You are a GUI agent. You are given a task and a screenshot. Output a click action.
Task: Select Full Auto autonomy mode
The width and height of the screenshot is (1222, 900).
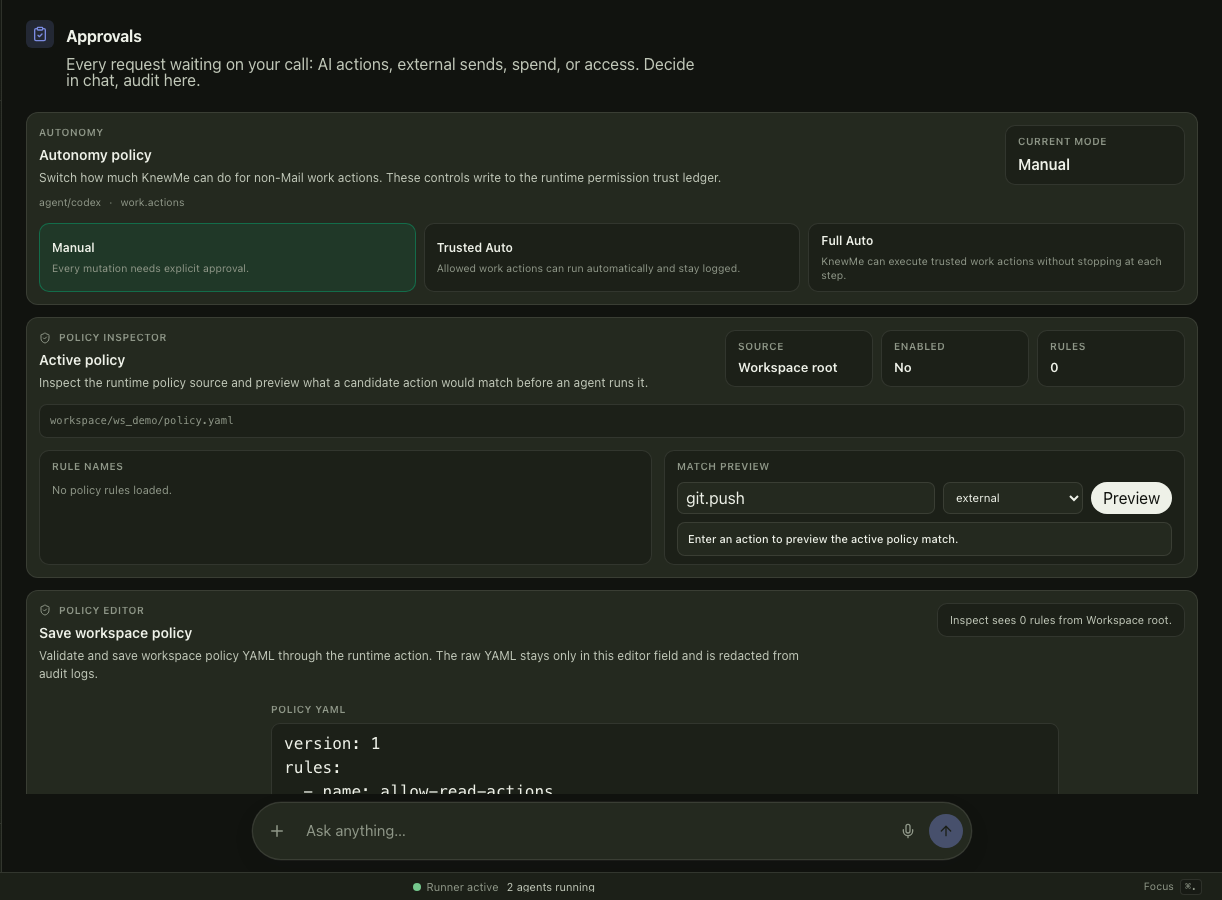coord(997,257)
